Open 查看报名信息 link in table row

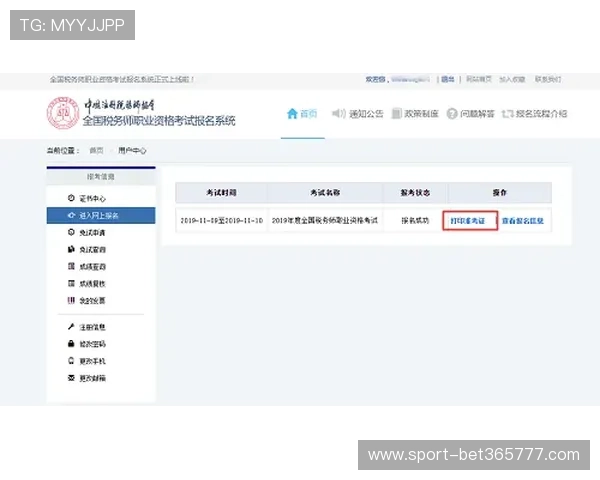coord(523,221)
